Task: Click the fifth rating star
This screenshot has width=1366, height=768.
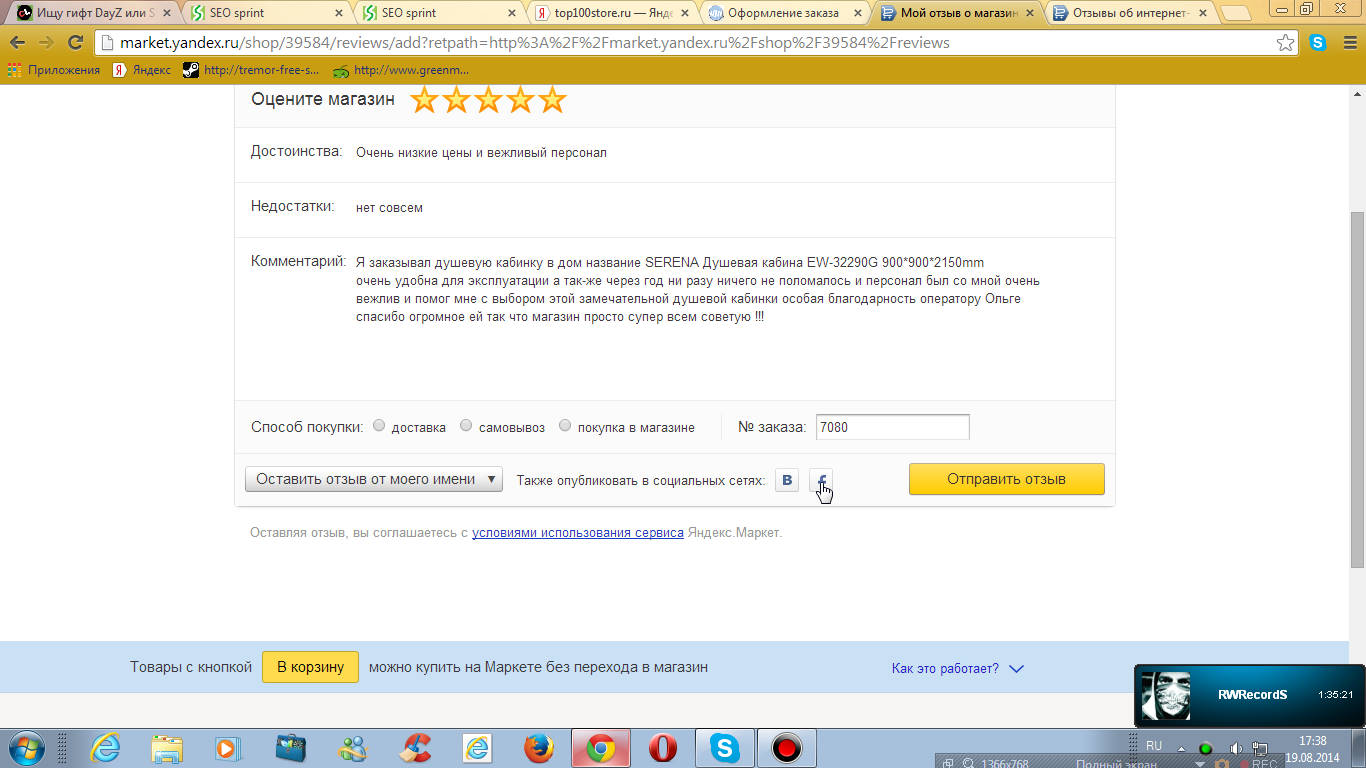Action: coord(552,100)
